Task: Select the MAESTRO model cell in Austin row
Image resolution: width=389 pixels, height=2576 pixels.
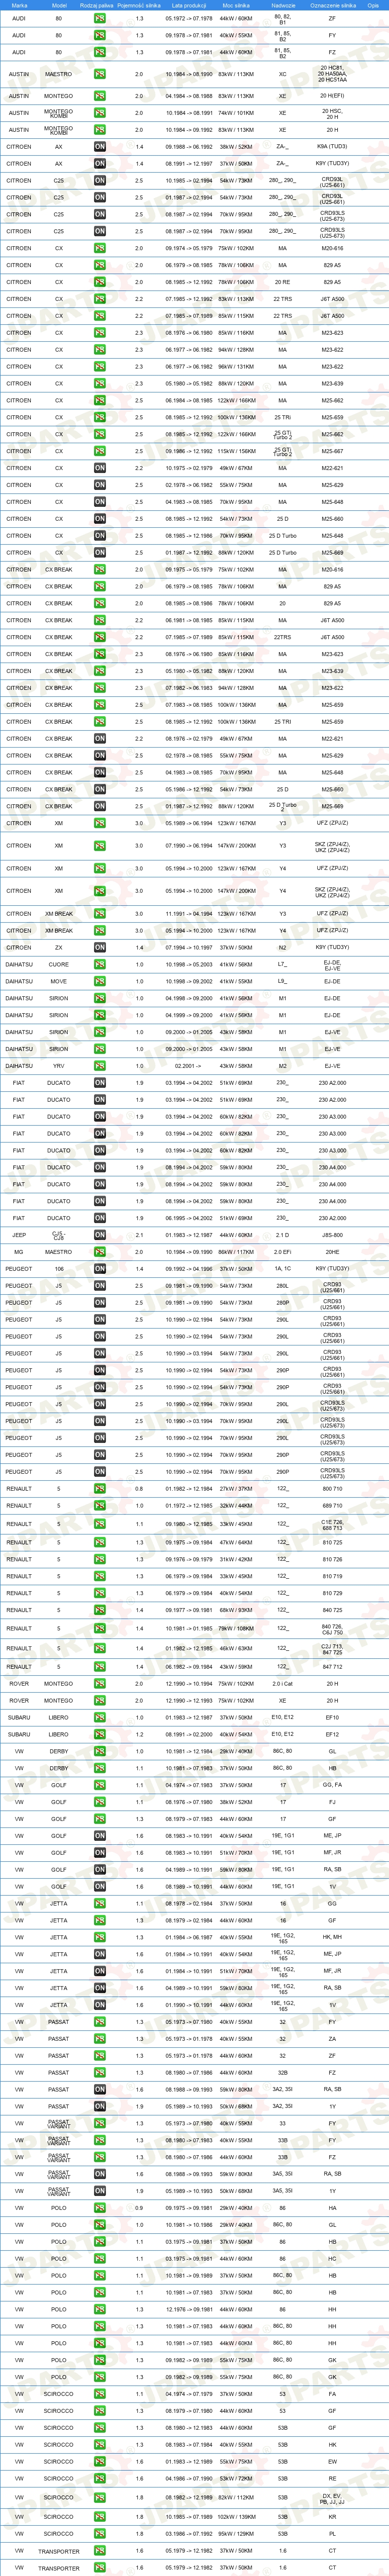Action: [58, 74]
